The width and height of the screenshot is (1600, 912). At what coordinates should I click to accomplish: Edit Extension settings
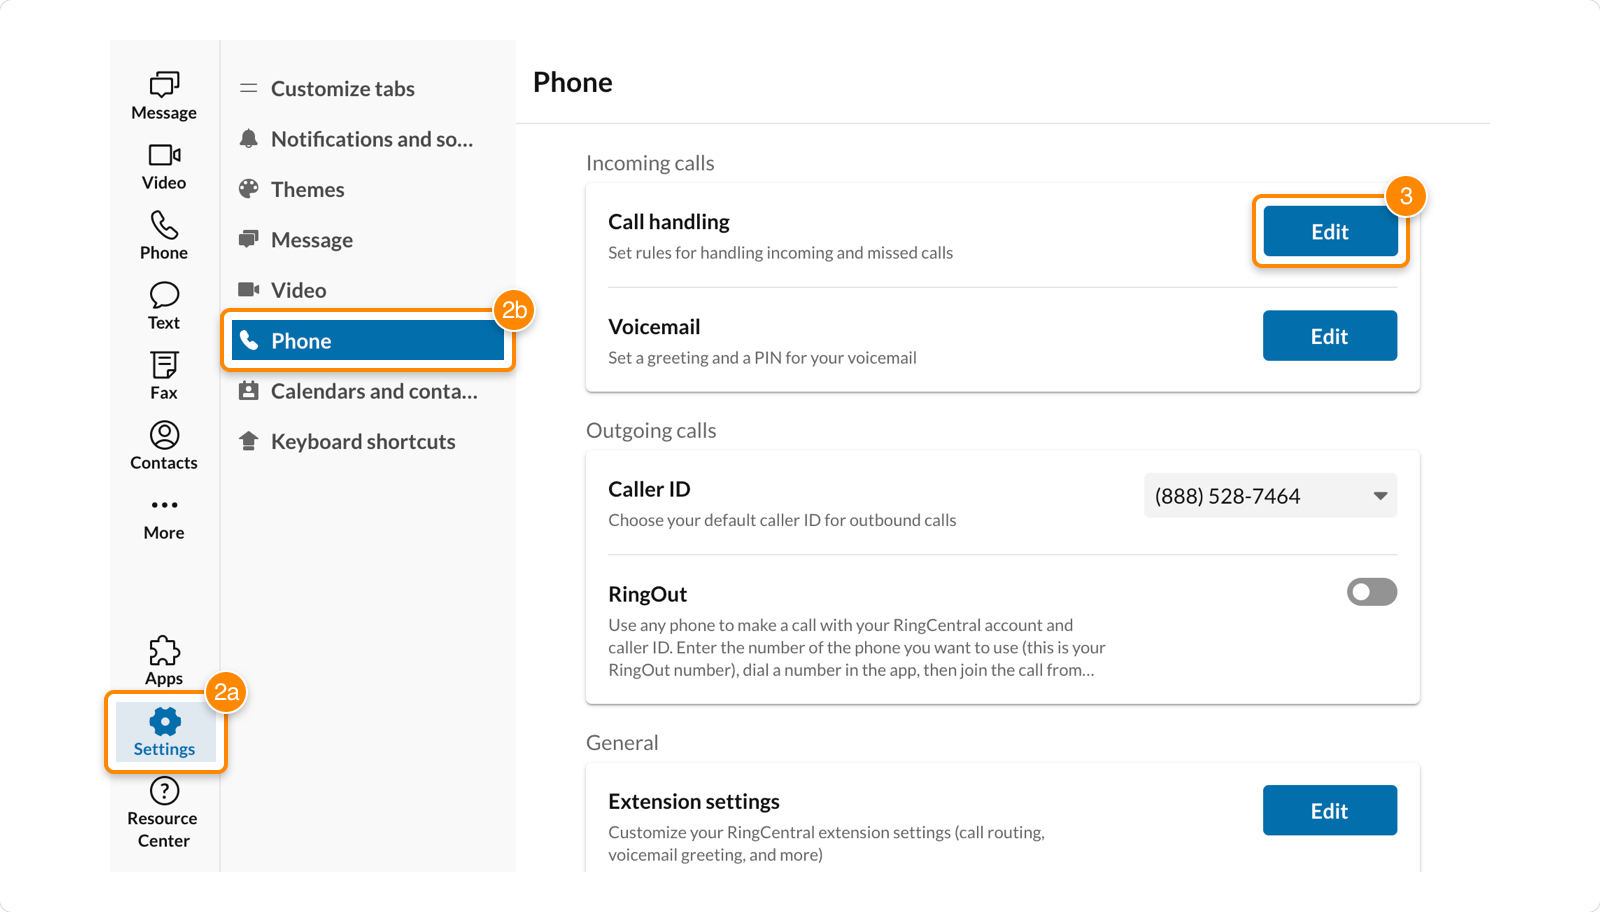(x=1330, y=810)
